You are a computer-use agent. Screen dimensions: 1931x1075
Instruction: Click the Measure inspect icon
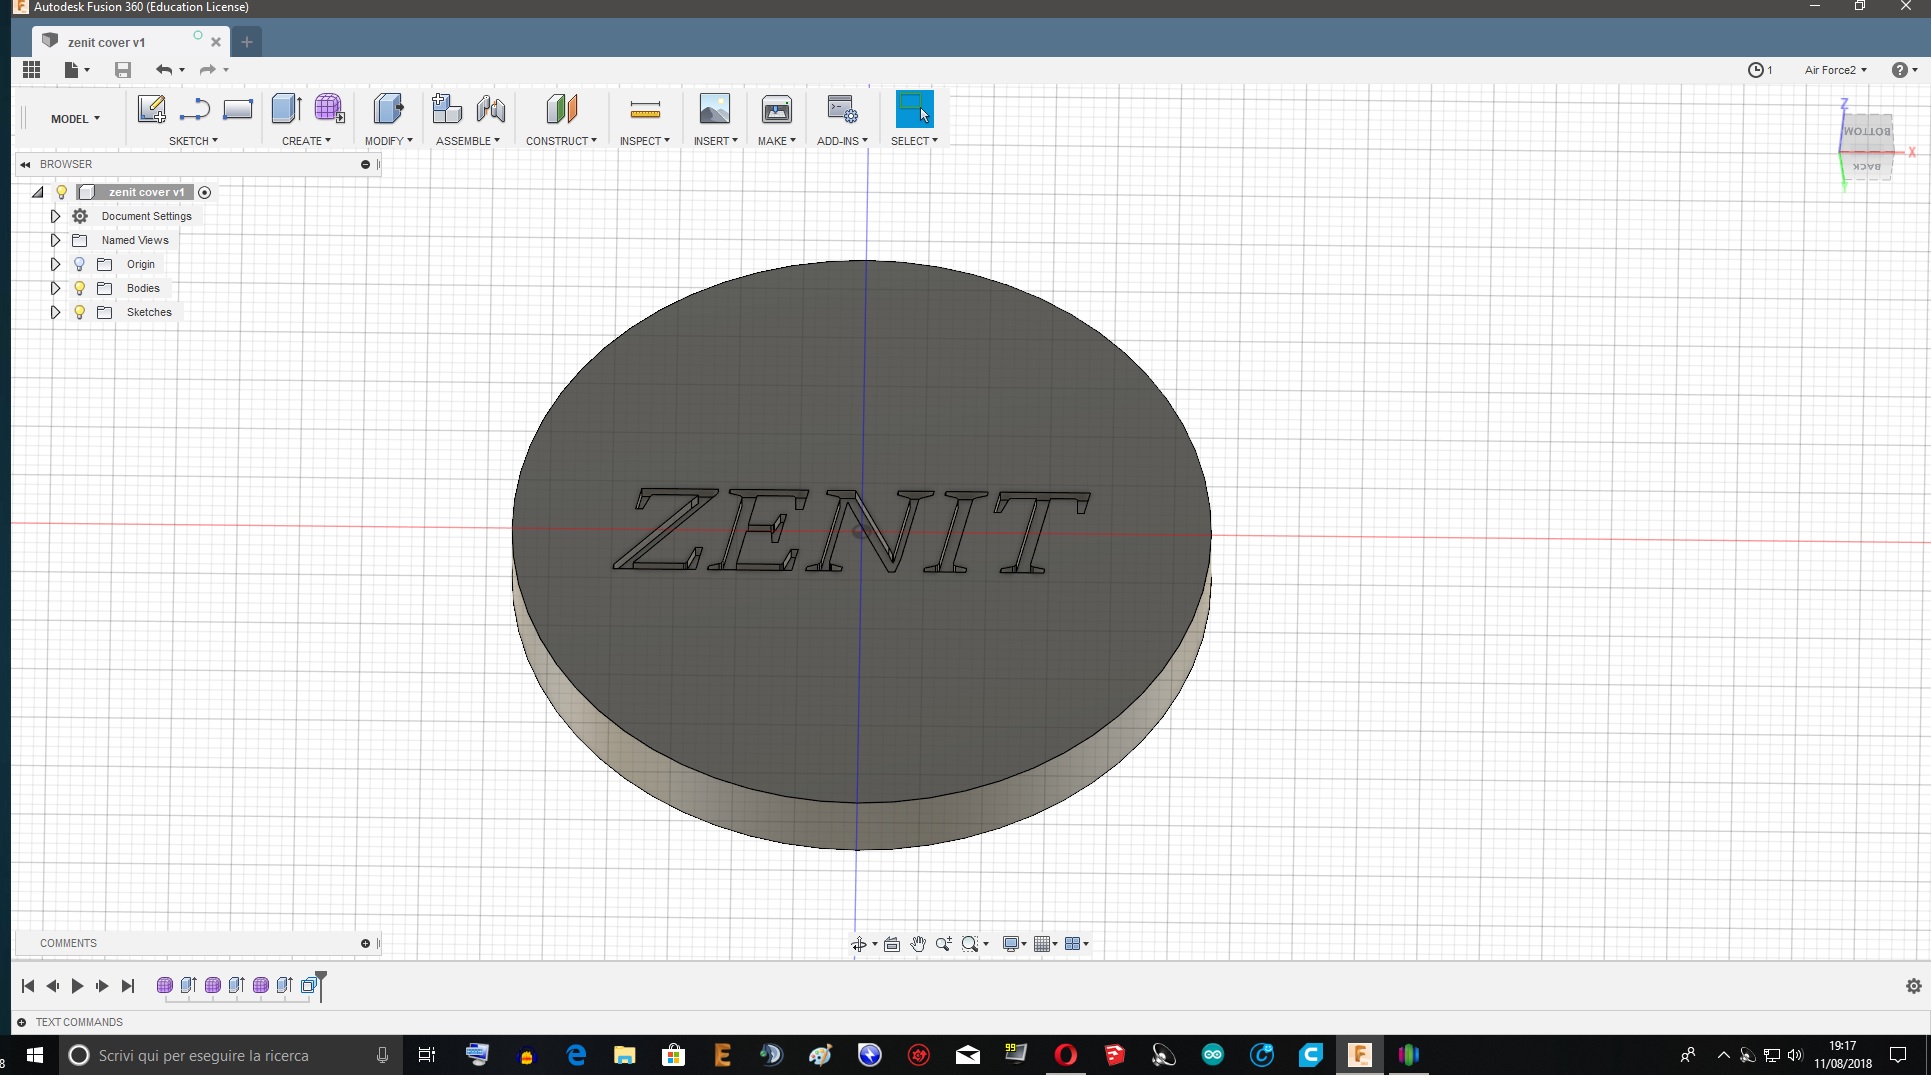tap(645, 109)
